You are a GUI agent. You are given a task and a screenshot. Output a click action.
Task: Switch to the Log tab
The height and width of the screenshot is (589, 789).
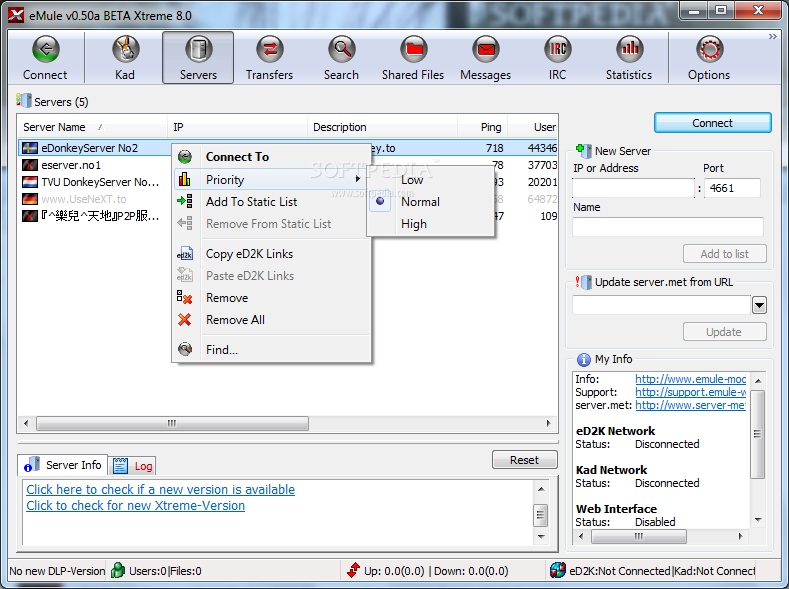pos(133,466)
